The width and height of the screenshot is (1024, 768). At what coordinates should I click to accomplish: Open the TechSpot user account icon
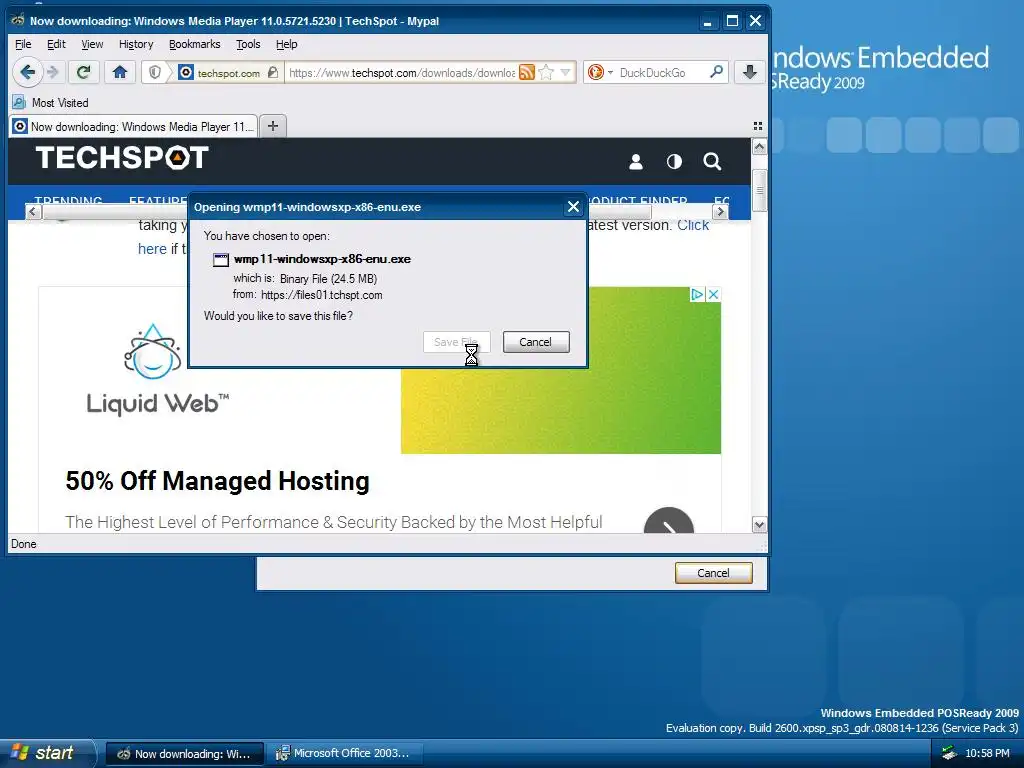(x=635, y=161)
